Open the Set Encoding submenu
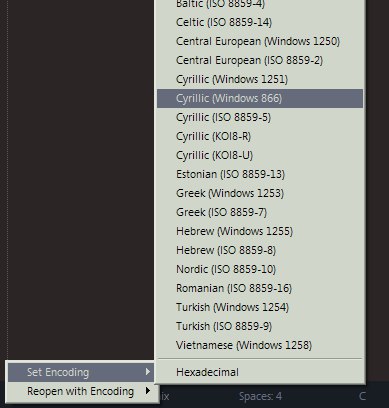The height and width of the screenshot is (408, 389). pyautogui.click(x=81, y=372)
